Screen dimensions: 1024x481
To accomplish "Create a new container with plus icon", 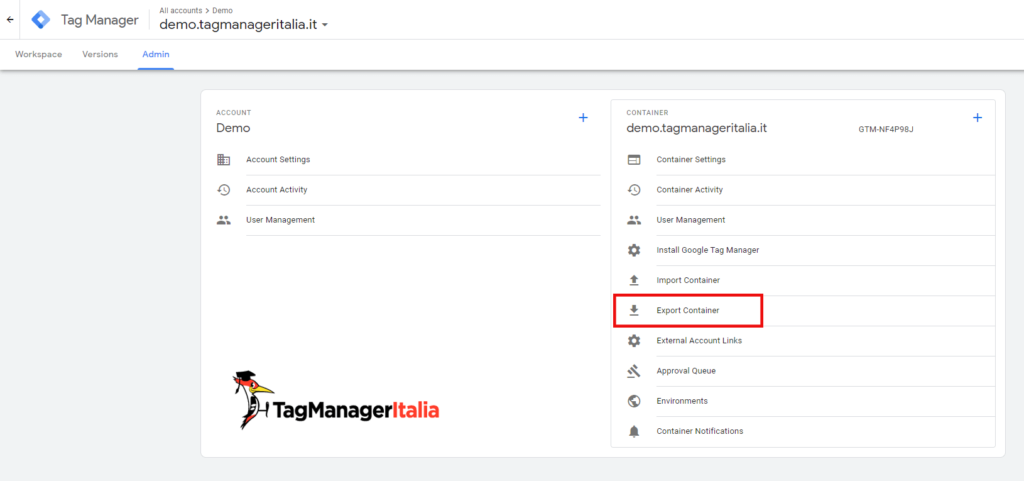I will 978,117.
